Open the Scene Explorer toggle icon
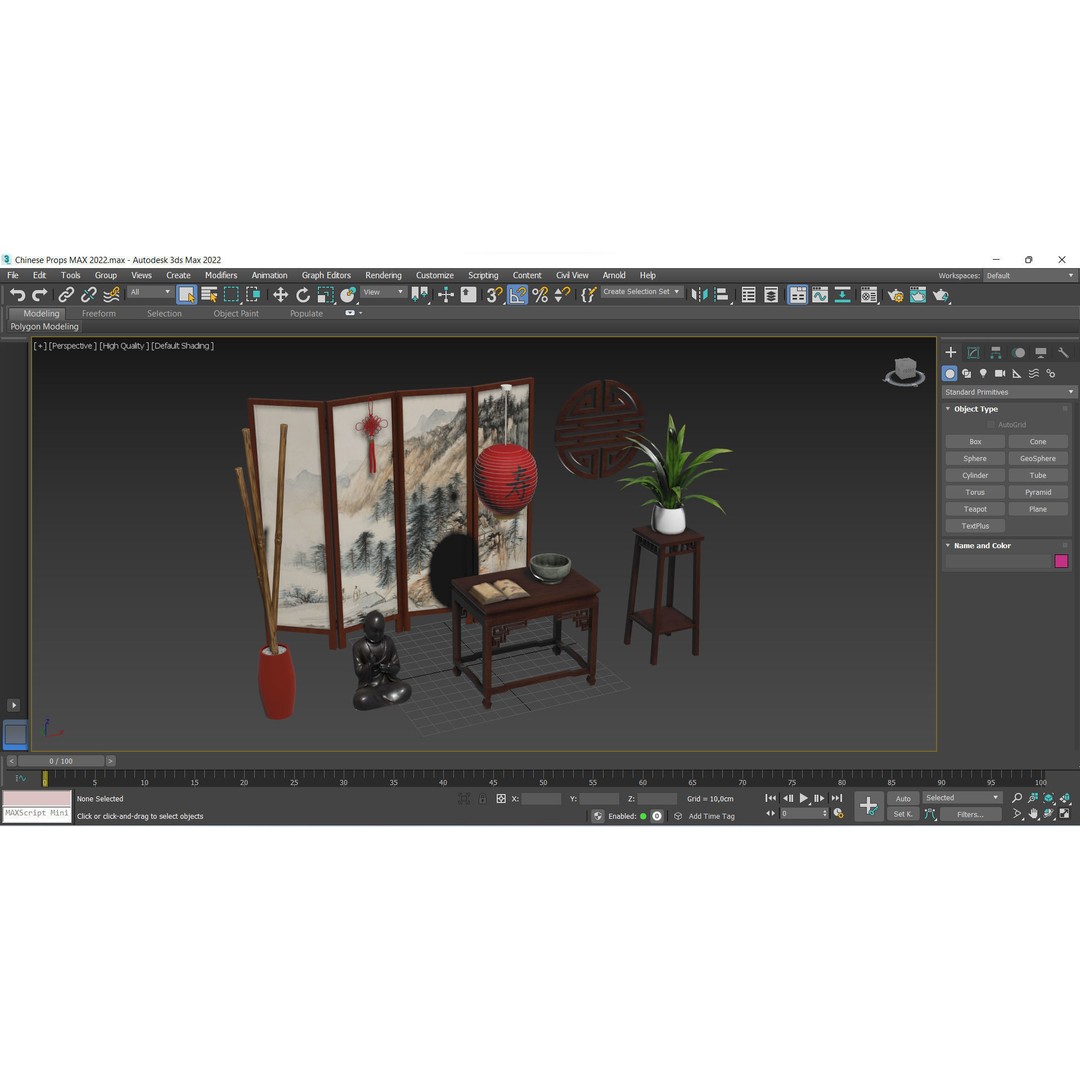The width and height of the screenshot is (1080, 1080). pos(749,295)
